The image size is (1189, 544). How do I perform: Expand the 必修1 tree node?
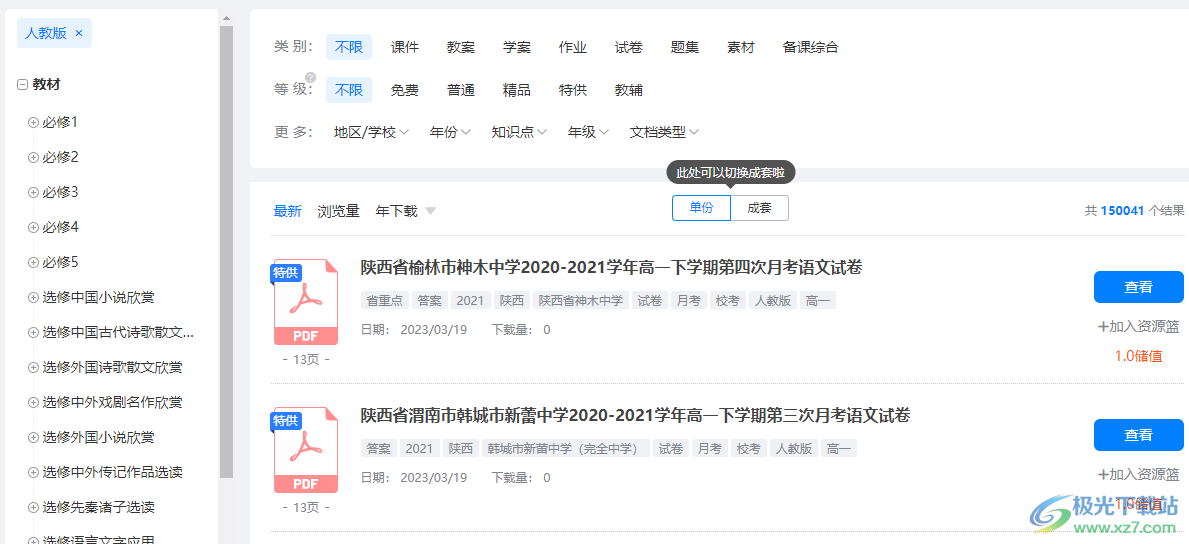[x=33, y=122]
